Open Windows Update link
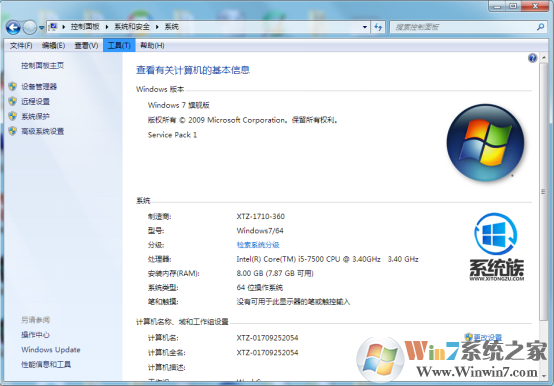 click(x=51, y=350)
